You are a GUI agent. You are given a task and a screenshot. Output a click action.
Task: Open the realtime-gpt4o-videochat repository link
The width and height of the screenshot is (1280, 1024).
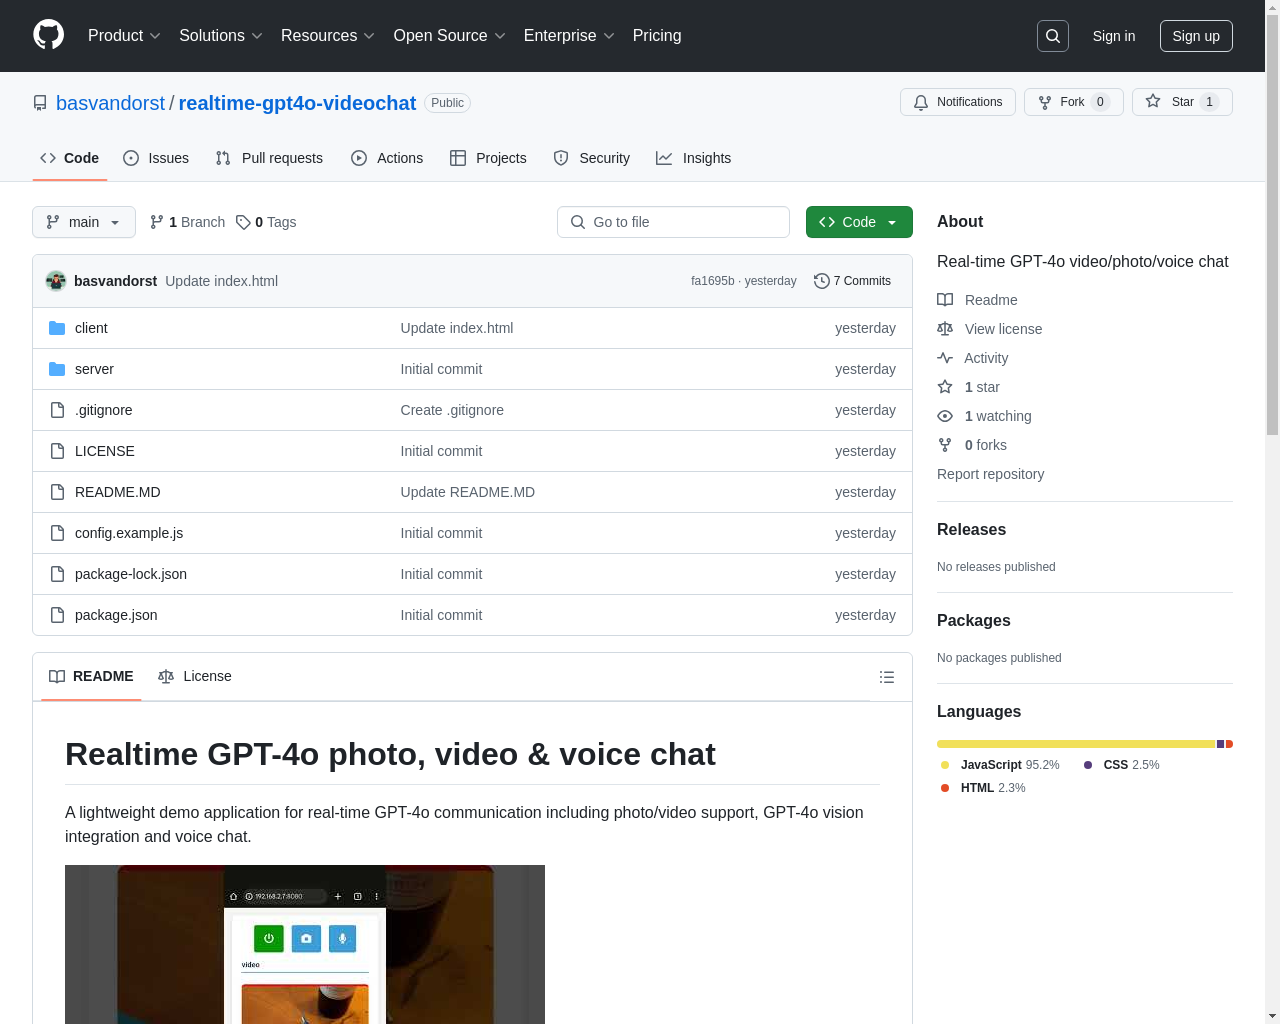pos(297,103)
